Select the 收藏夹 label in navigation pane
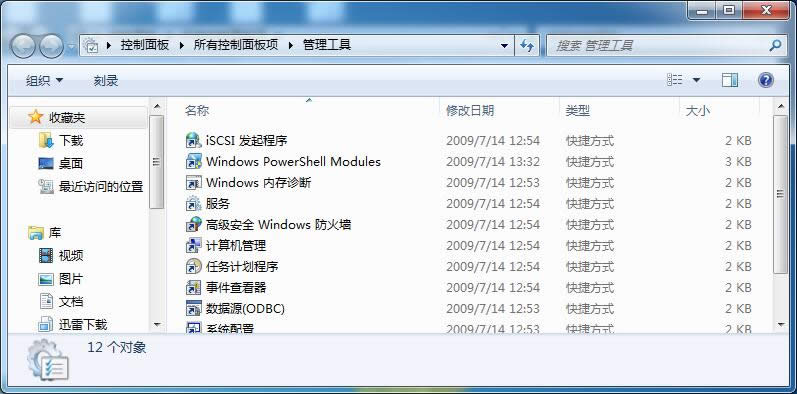The image size is (797, 394). [67, 118]
